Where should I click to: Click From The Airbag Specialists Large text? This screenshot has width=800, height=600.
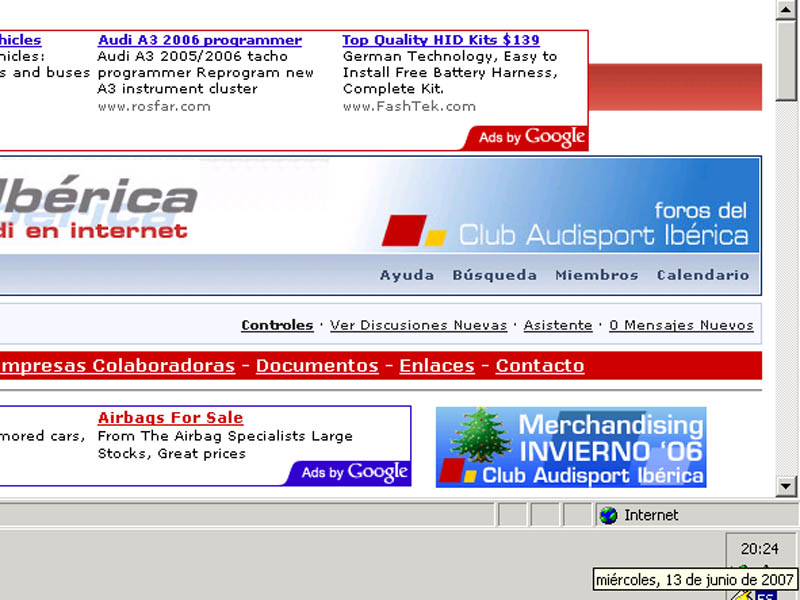tap(225, 436)
